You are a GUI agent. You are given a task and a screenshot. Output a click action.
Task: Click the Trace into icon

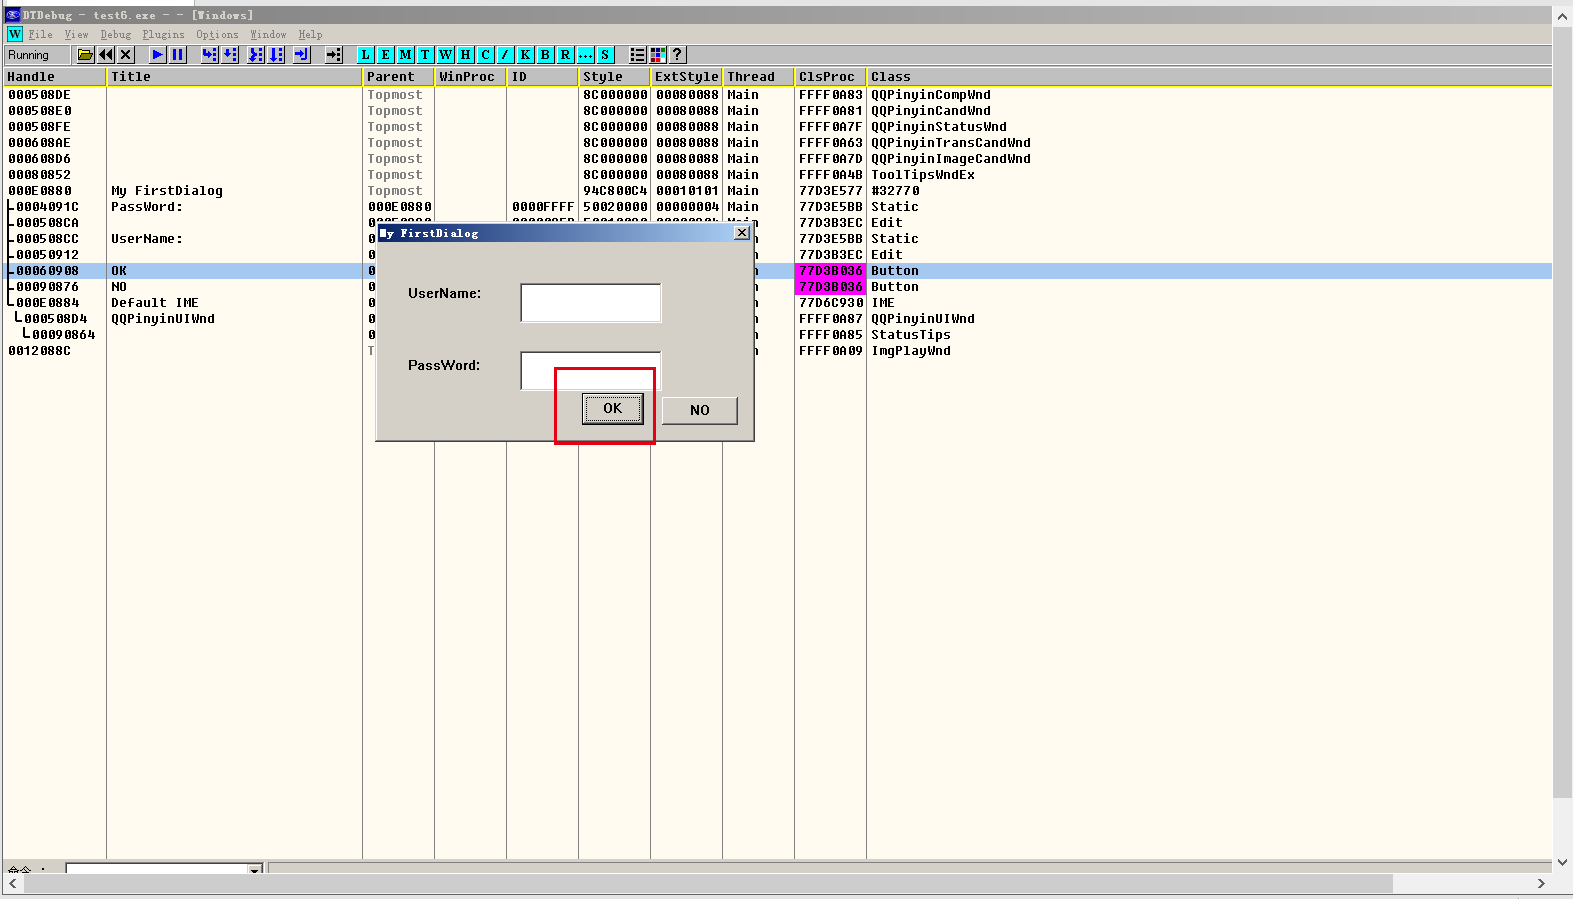click(x=256, y=55)
